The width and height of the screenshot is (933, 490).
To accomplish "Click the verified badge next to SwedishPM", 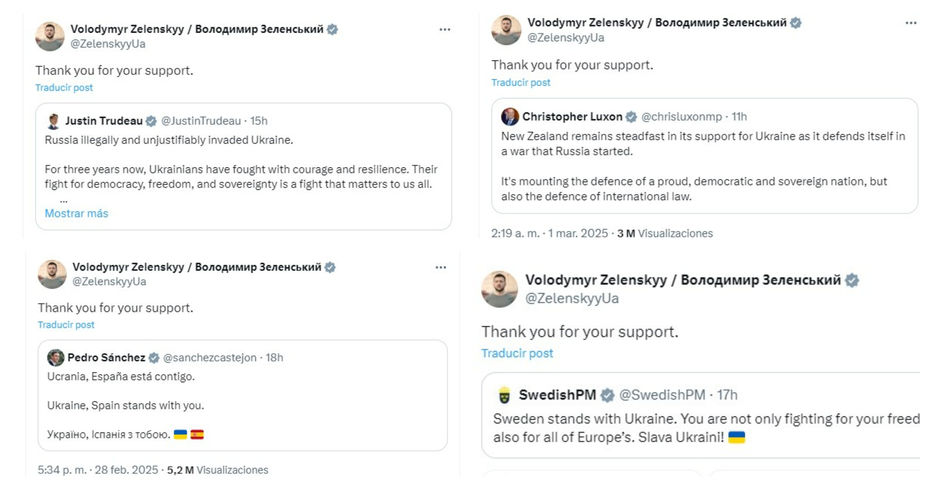I will point(606,395).
